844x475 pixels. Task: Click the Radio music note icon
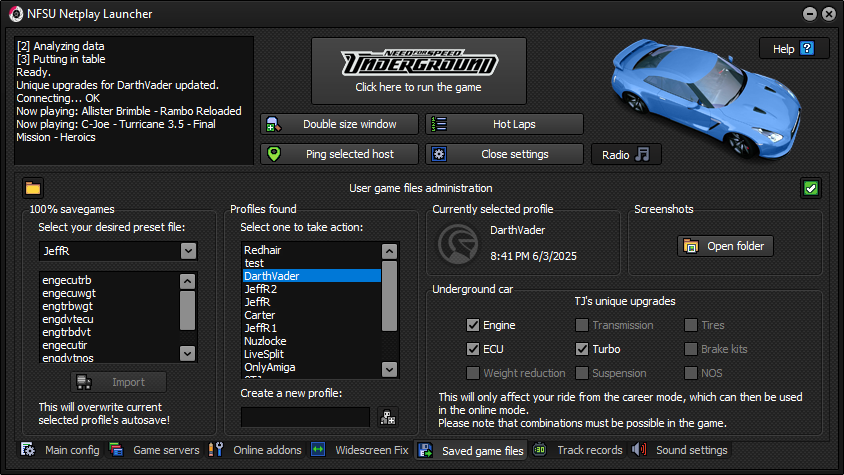(x=642, y=155)
